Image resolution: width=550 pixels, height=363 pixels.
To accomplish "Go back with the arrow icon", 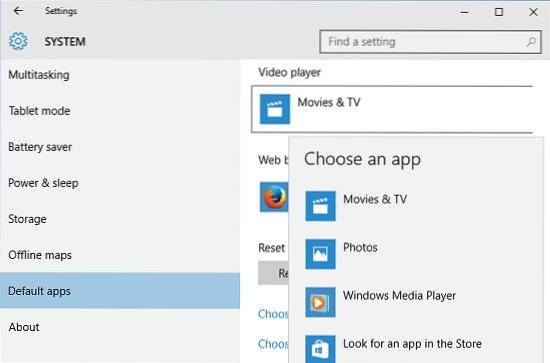I will click(x=18, y=11).
